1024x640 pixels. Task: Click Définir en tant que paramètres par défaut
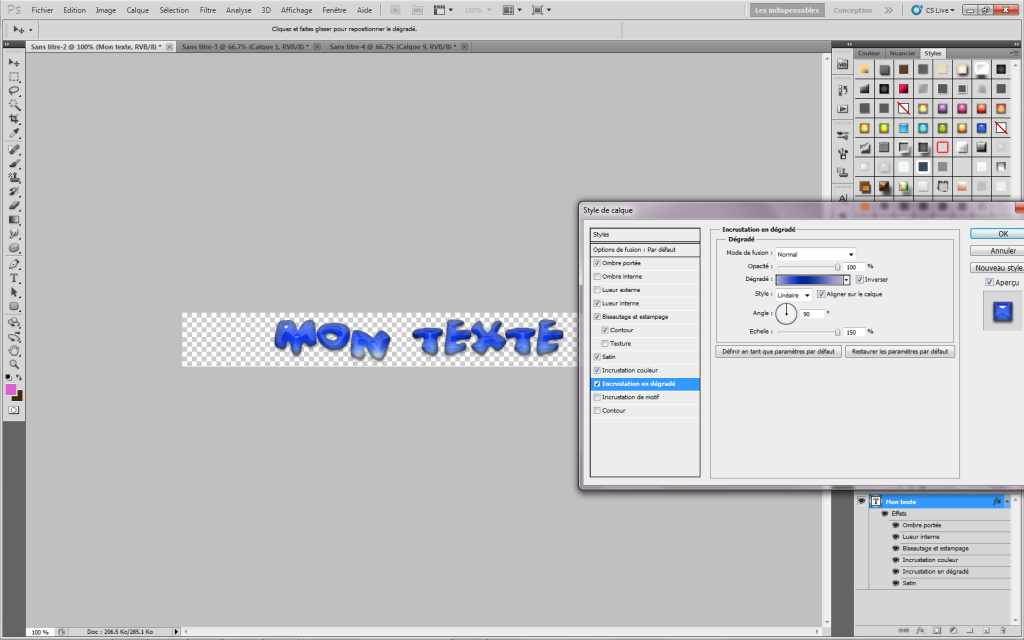[x=778, y=351]
